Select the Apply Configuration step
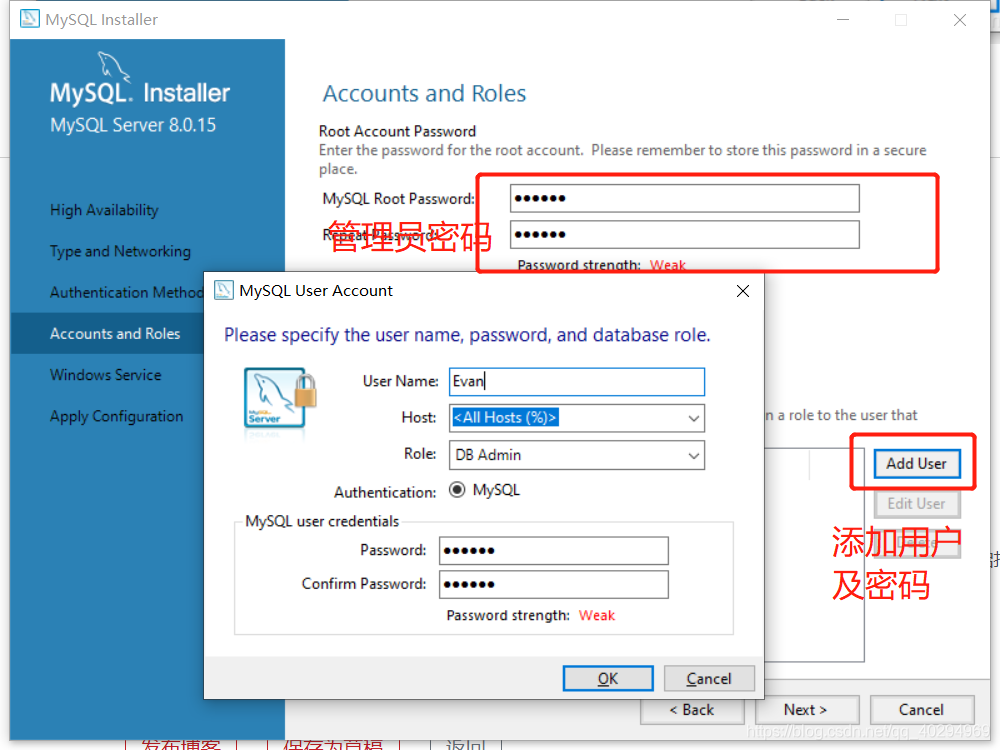The width and height of the screenshot is (1000, 750). point(117,416)
